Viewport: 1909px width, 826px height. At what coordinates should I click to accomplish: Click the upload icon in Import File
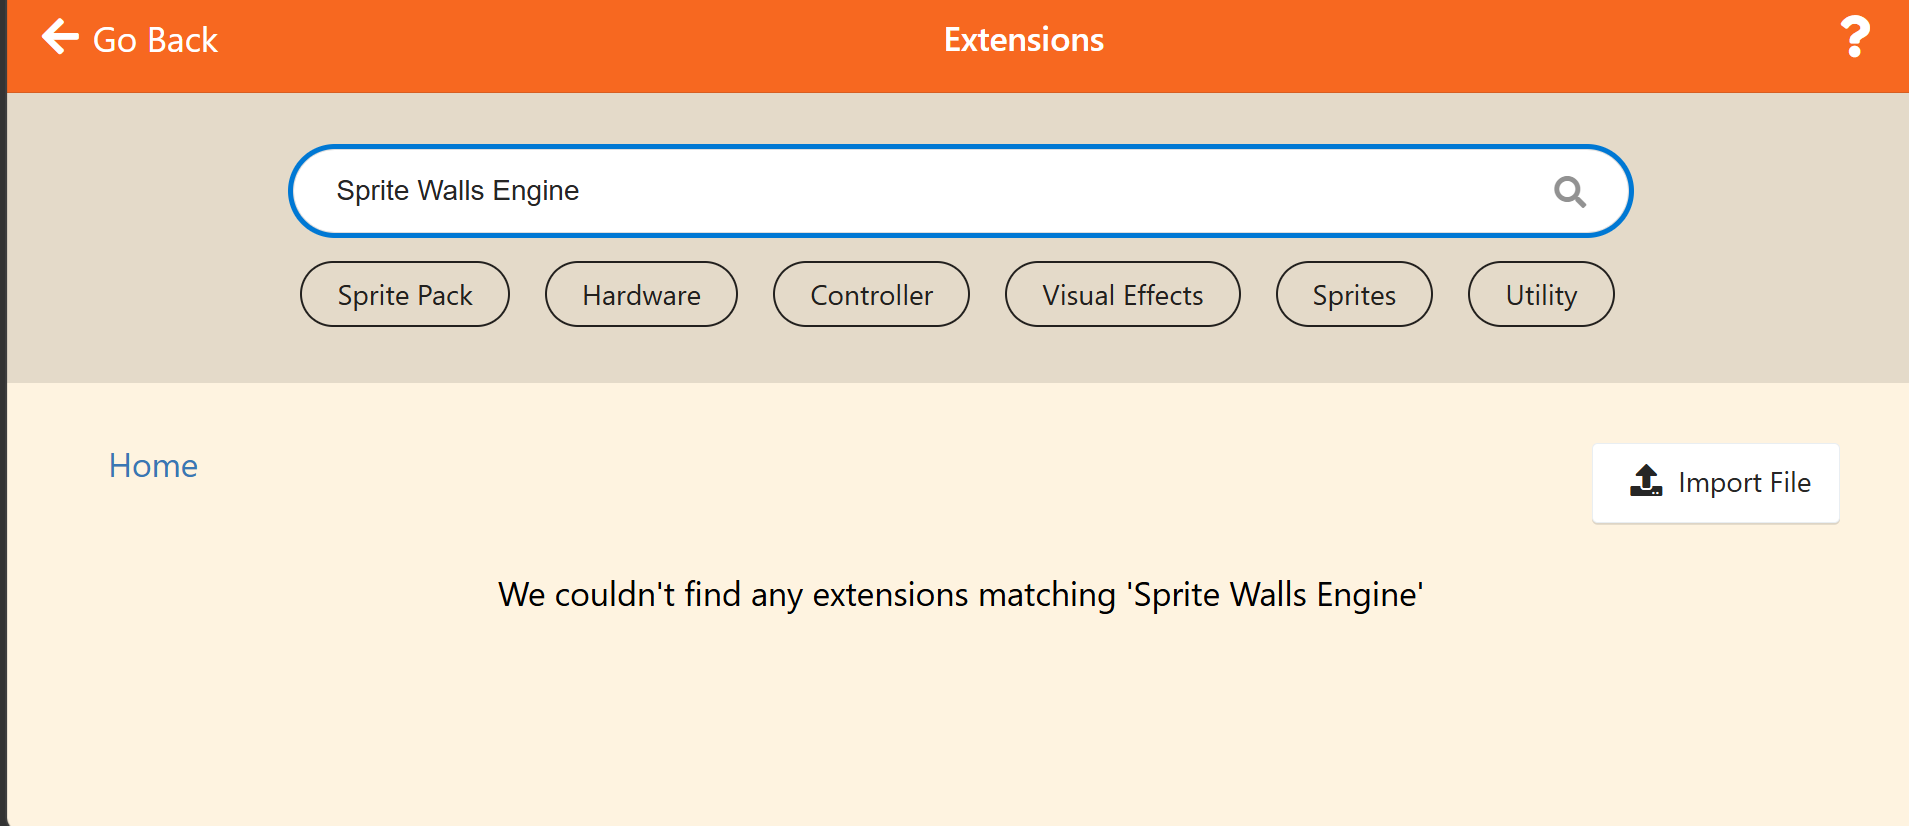click(x=1646, y=481)
